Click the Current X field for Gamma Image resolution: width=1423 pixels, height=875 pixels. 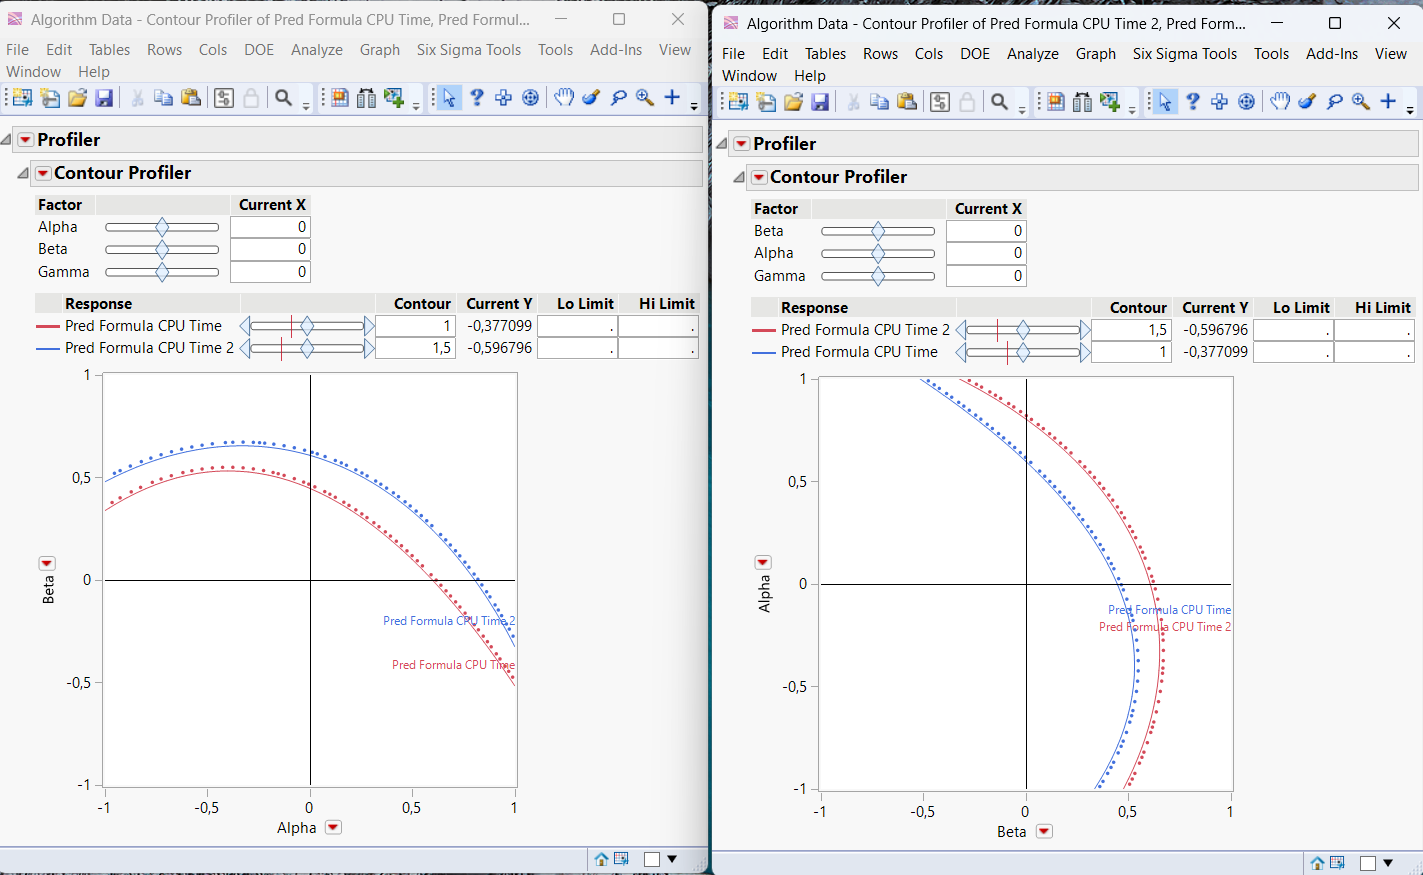pyautogui.click(x=270, y=271)
